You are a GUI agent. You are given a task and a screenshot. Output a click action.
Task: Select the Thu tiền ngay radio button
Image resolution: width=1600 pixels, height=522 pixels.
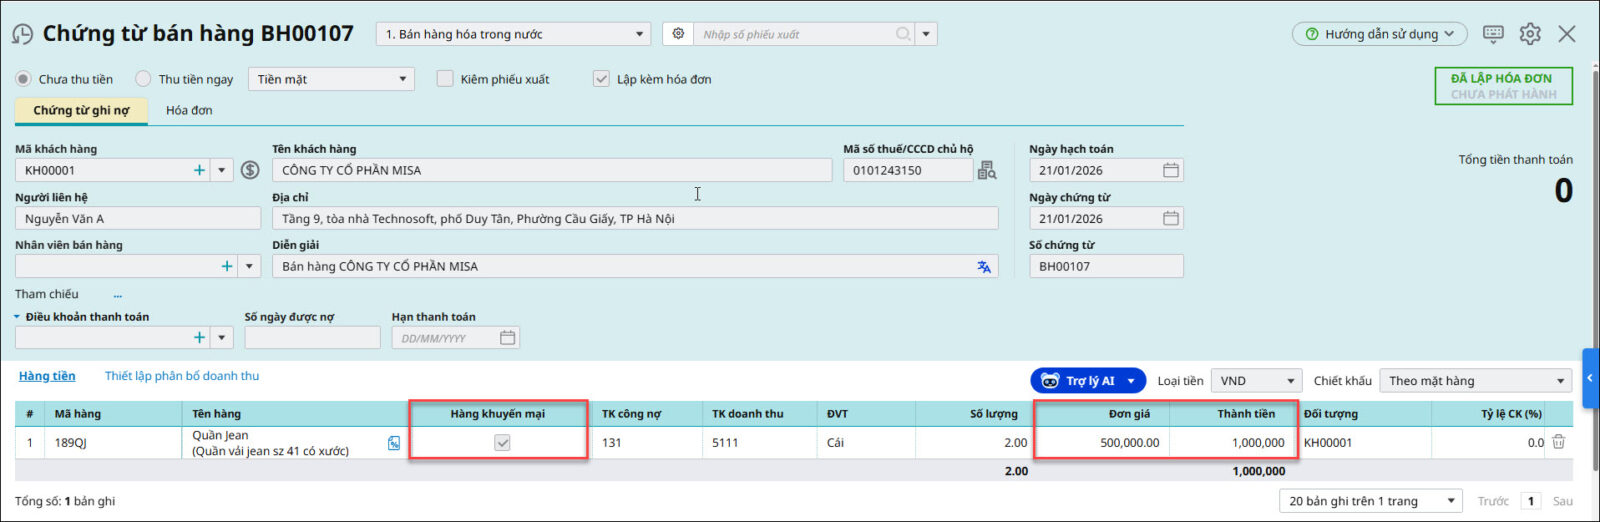(x=144, y=79)
